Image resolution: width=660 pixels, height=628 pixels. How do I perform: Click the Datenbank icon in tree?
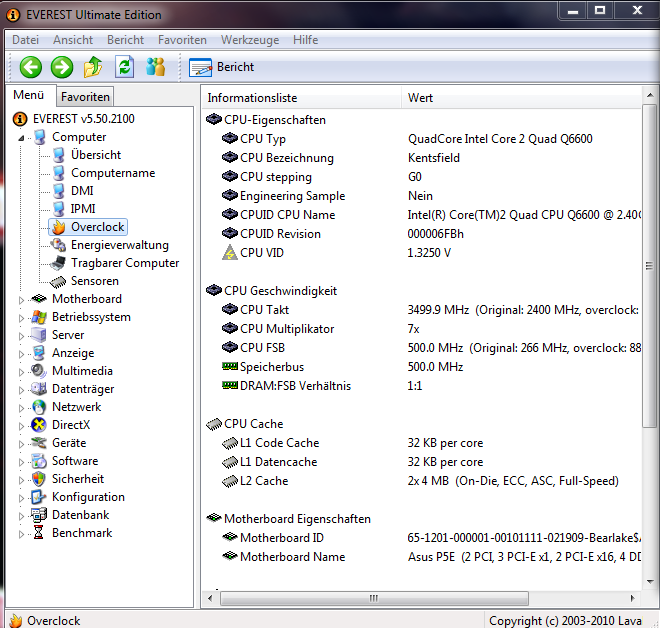coord(39,515)
